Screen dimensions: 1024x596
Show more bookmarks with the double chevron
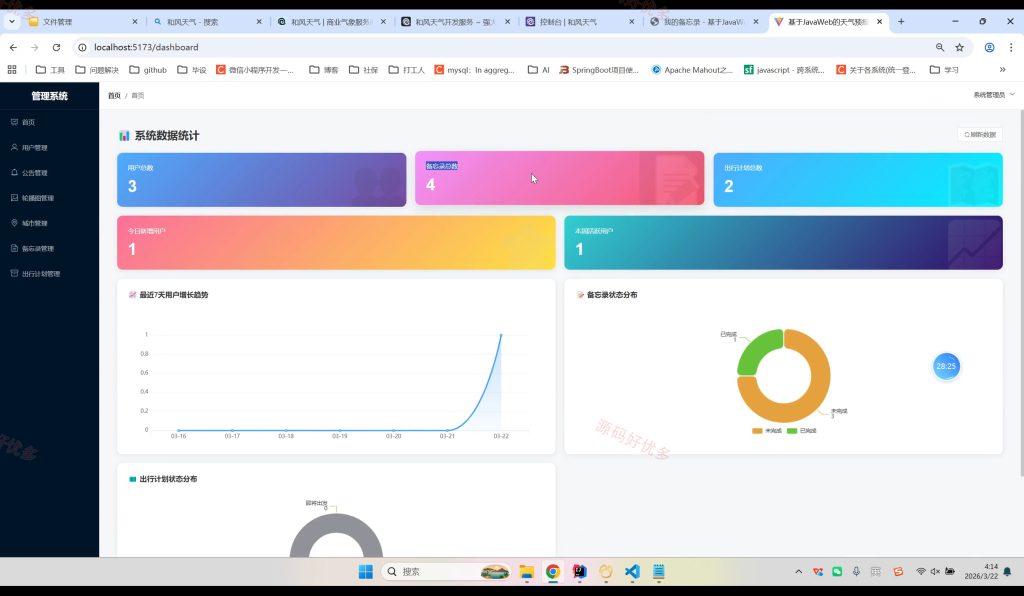tap(1002, 70)
